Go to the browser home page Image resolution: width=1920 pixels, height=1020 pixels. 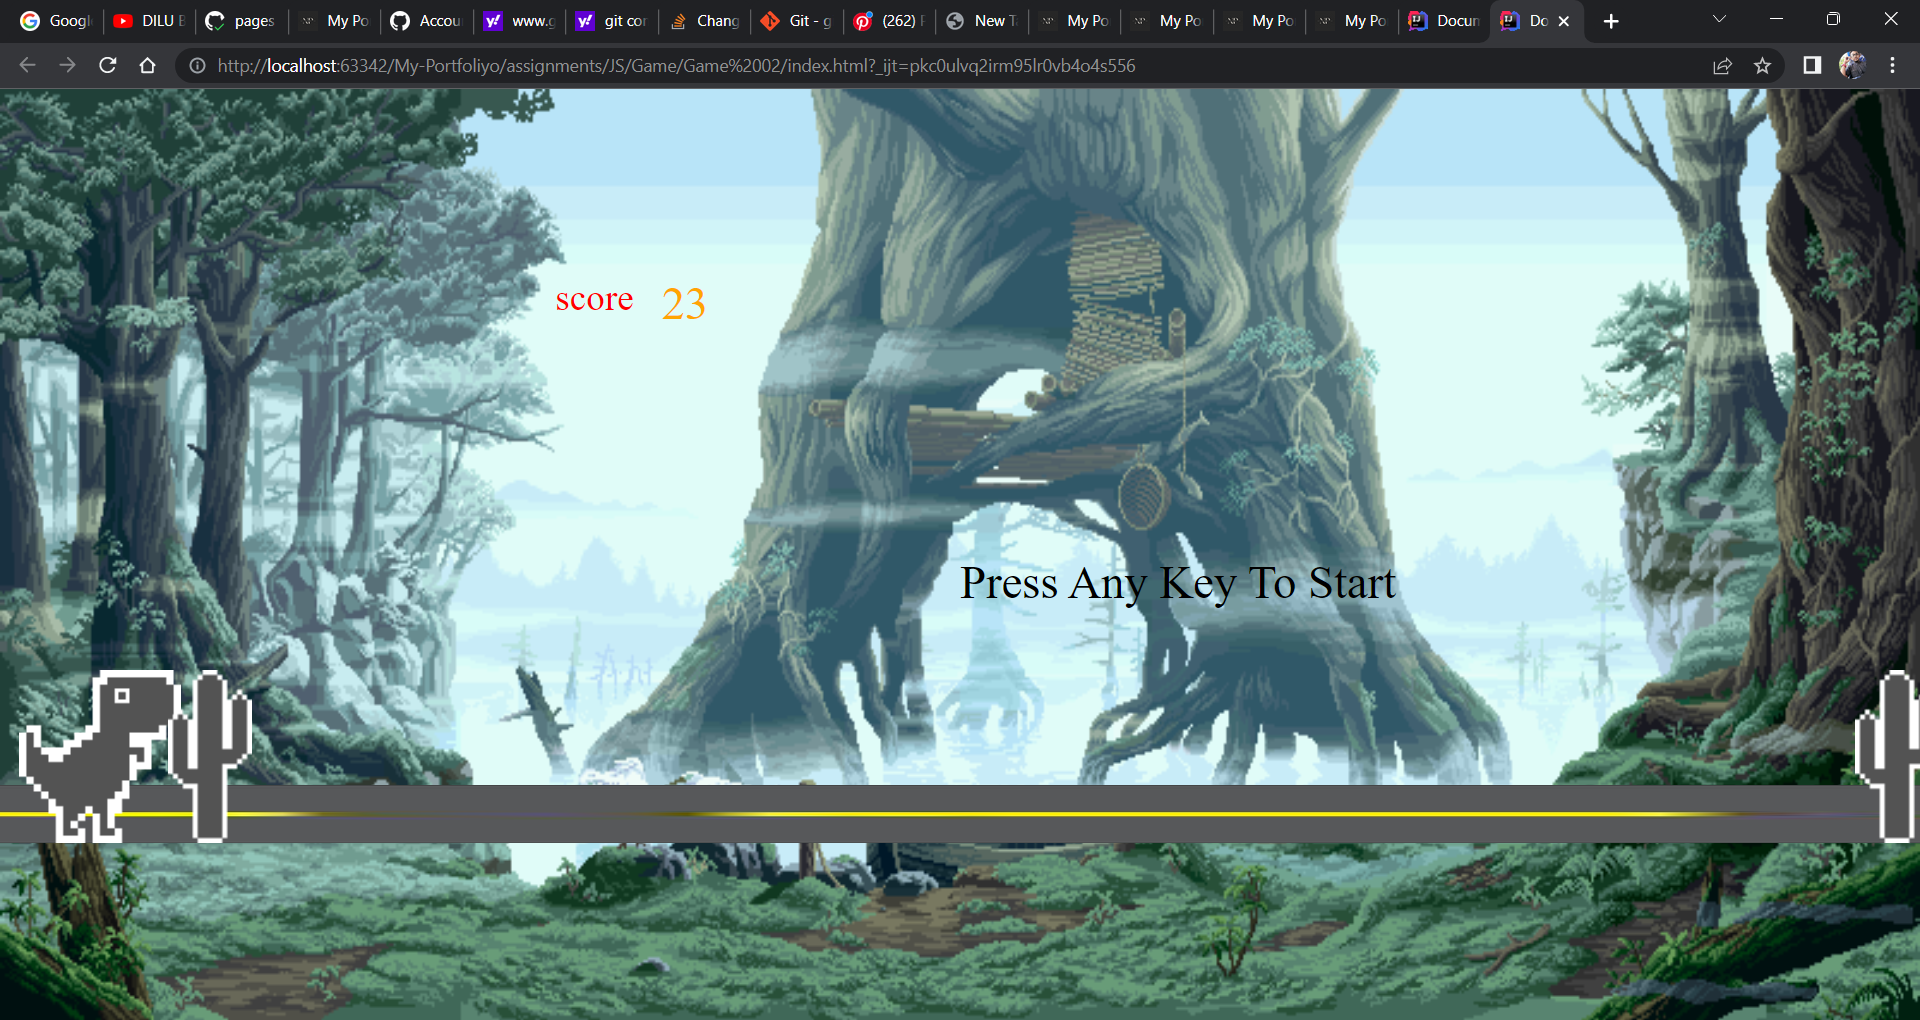pos(148,65)
